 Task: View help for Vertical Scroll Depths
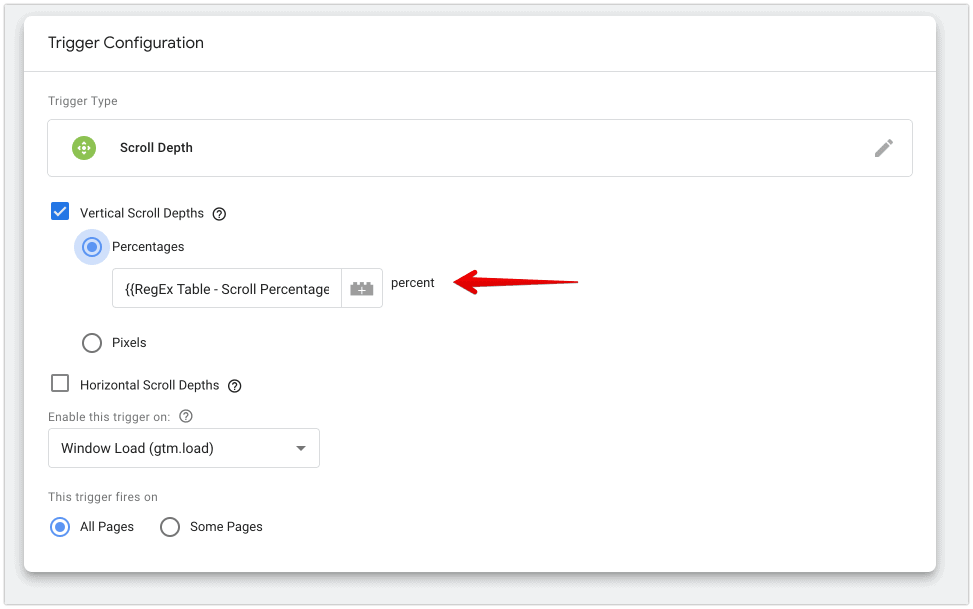coord(219,213)
